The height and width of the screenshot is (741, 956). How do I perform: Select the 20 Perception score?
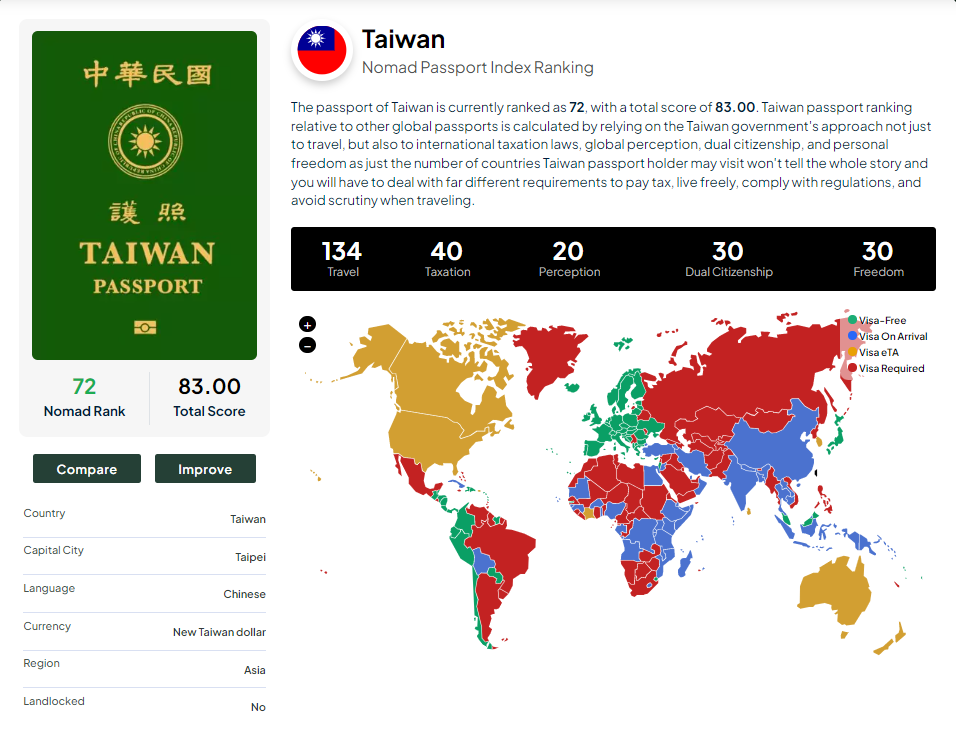pos(569,259)
